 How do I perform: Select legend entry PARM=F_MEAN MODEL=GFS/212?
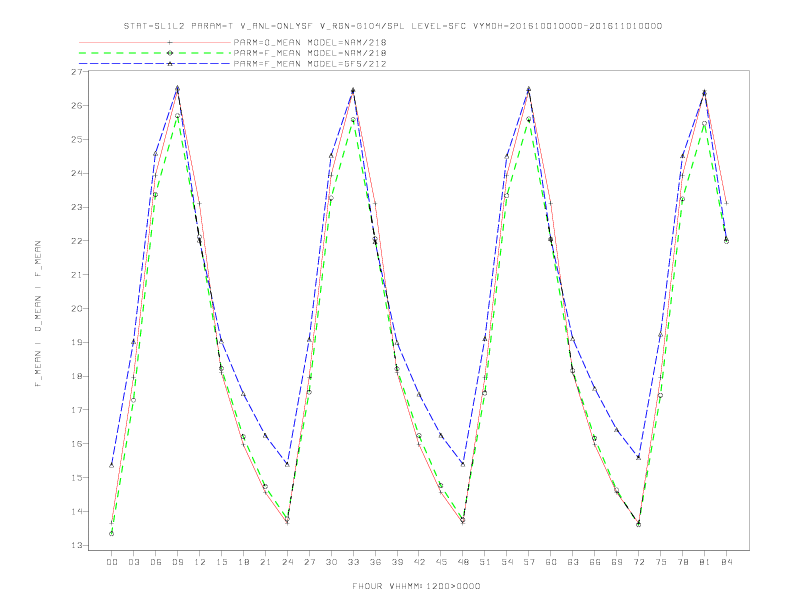(x=310, y=64)
